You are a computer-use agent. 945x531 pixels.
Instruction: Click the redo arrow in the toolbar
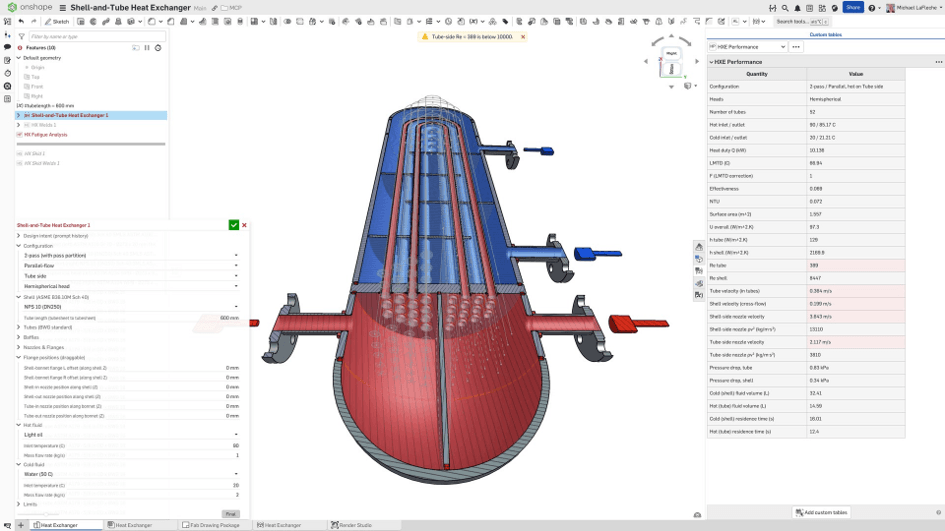coord(34,22)
